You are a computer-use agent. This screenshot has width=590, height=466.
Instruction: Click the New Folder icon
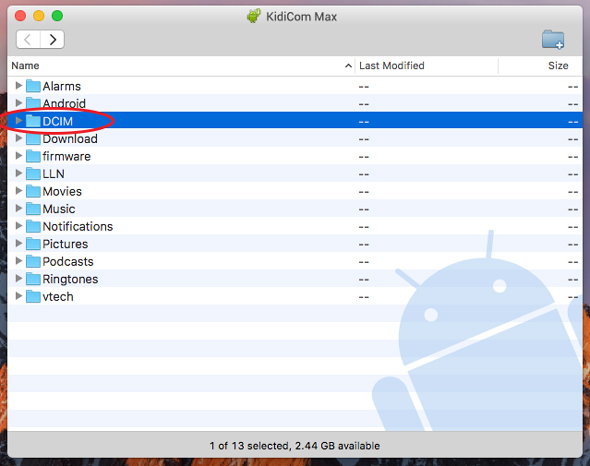(x=553, y=40)
